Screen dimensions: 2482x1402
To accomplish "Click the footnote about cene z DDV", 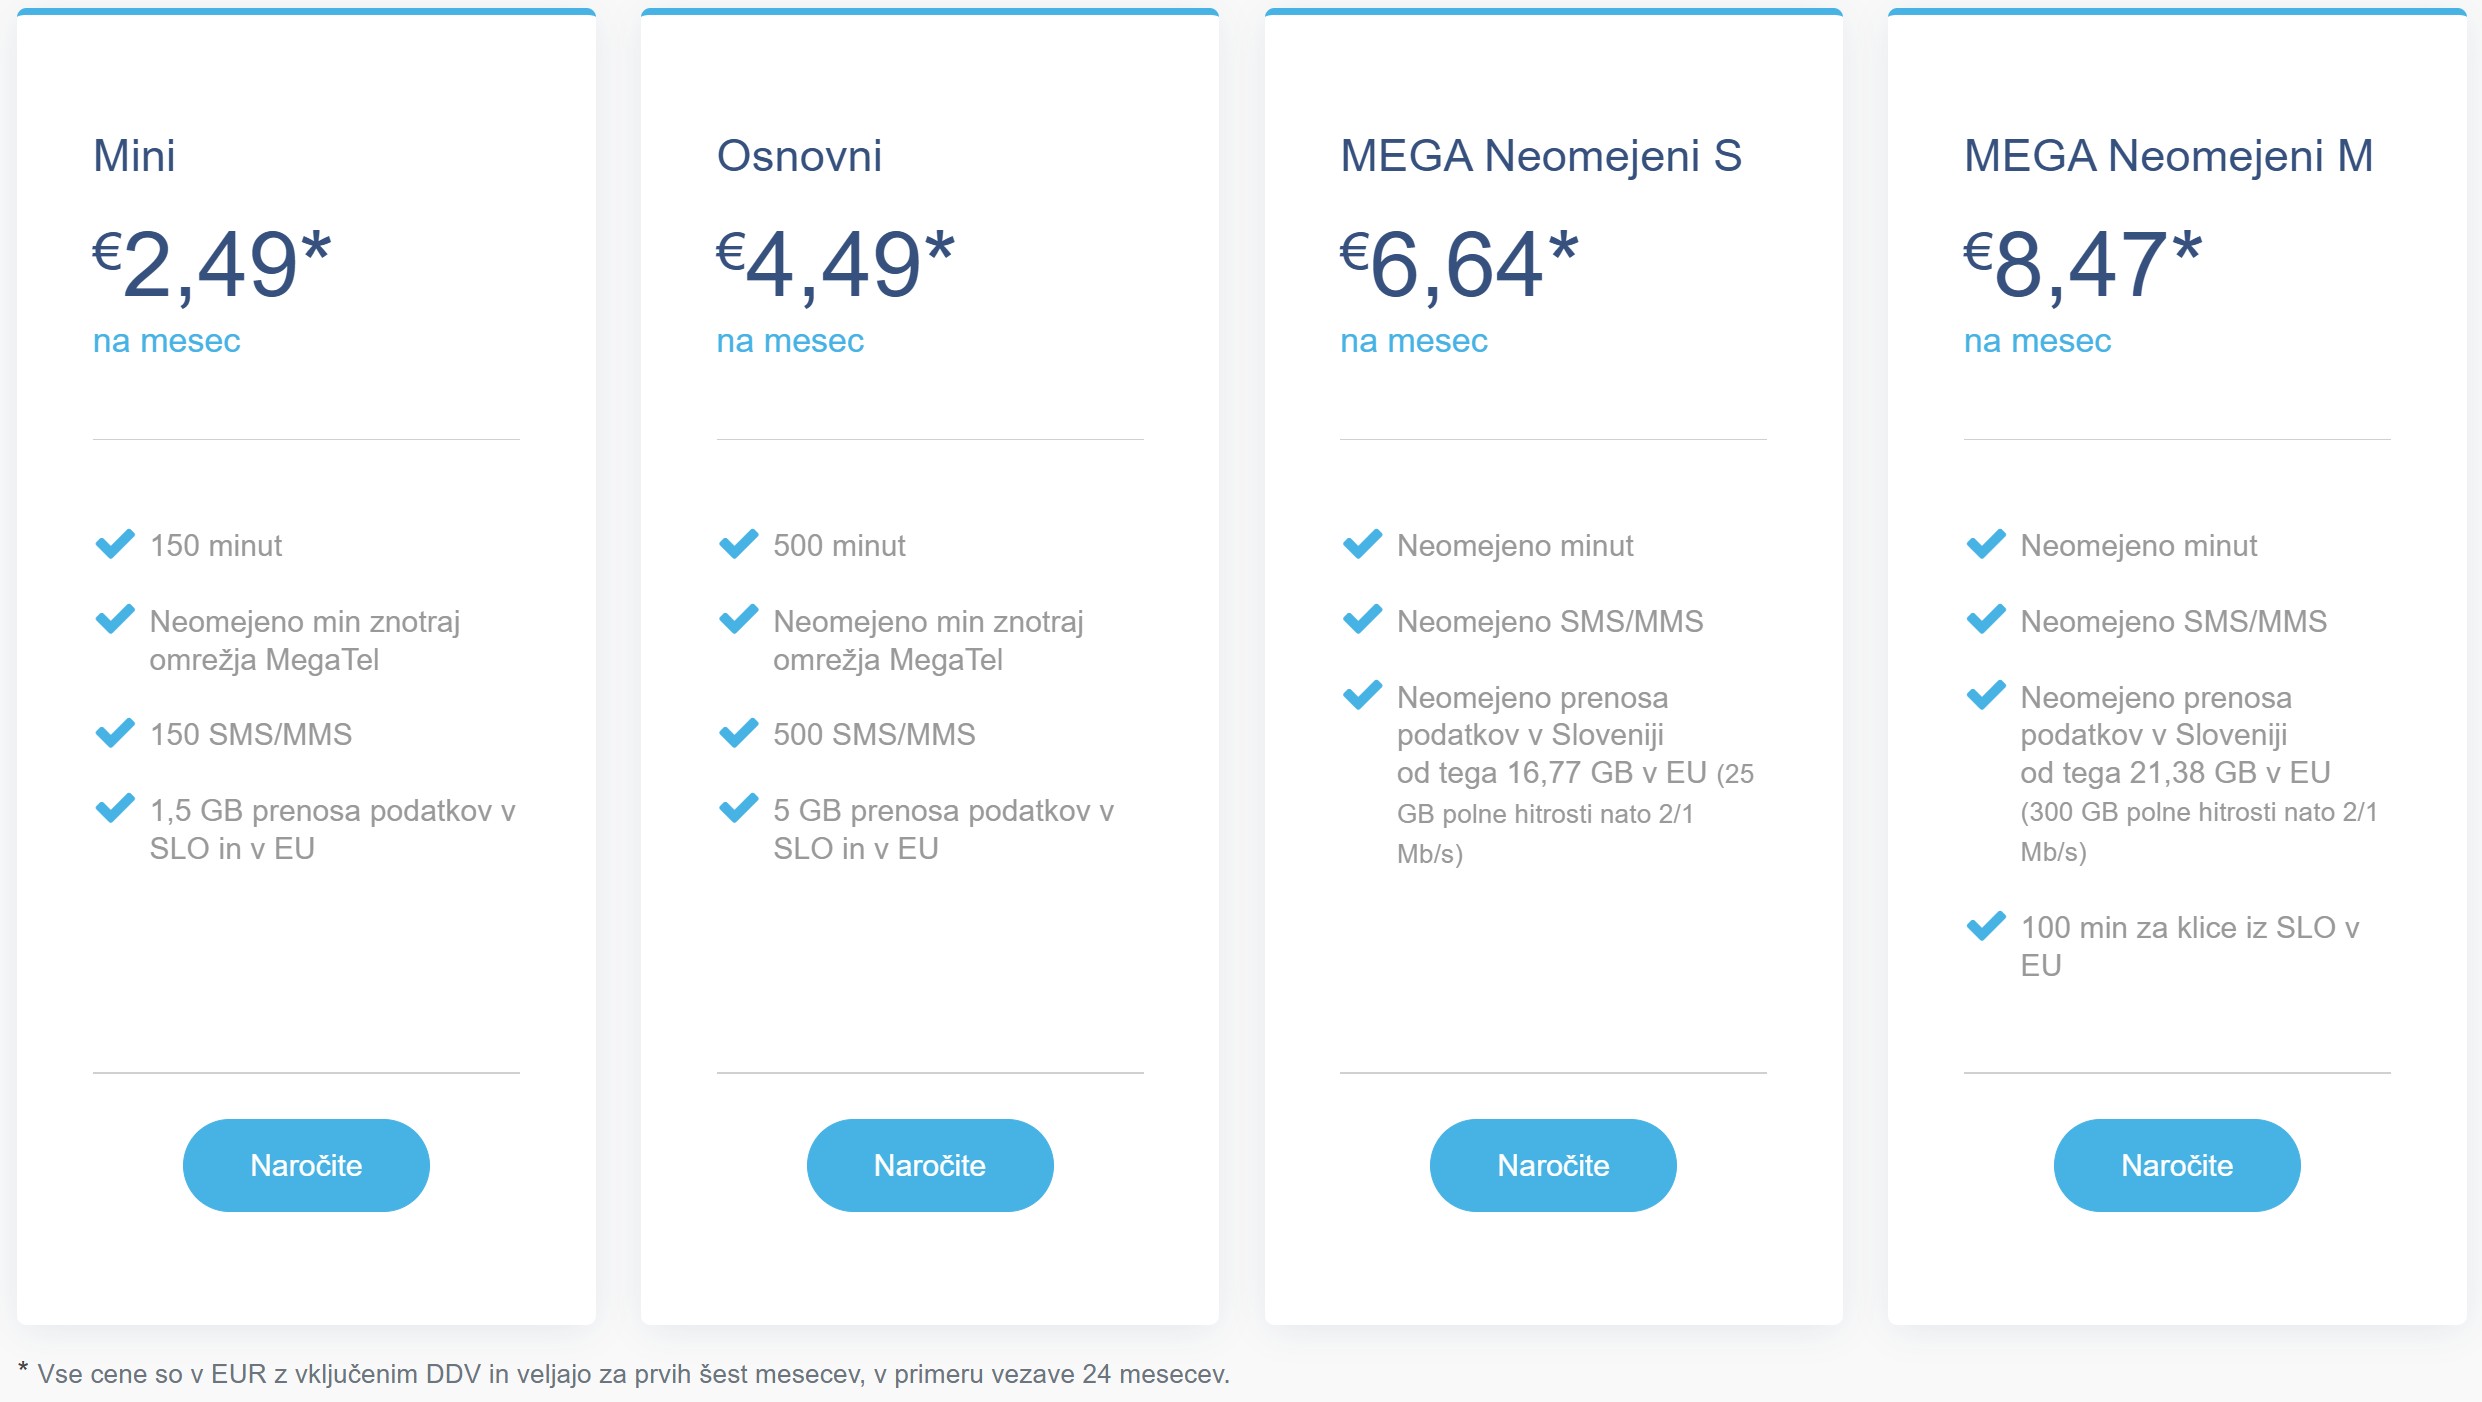I will pos(624,1374).
